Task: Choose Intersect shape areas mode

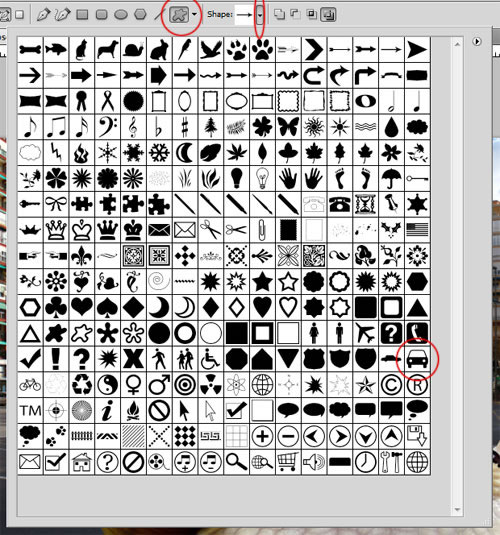Action: pyautogui.click(x=311, y=14)
